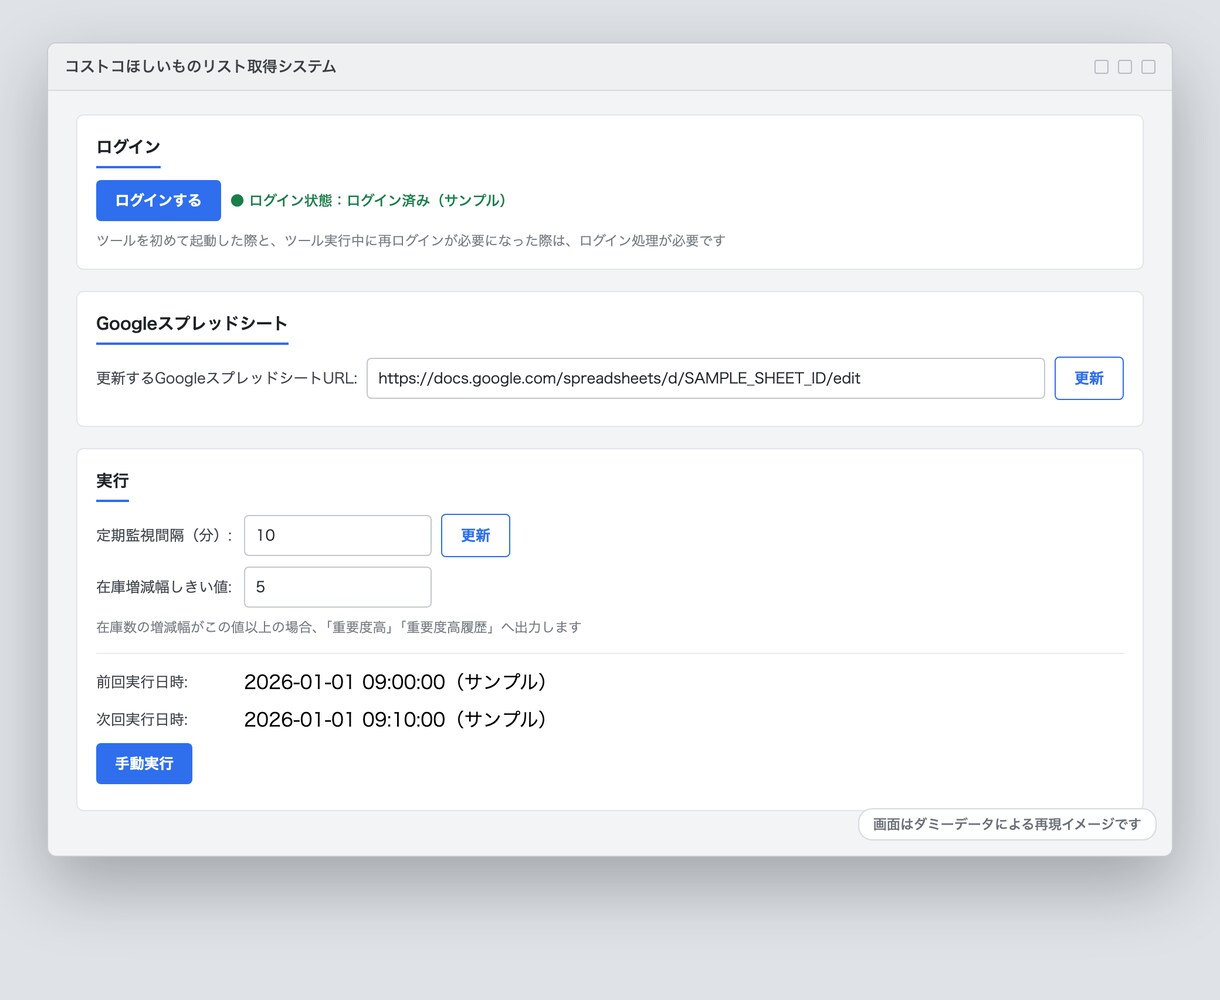The height and width of the screenshot is (1000, 1220).
Task: Click the Googleスプレッドシート section heading
Action: click(x=192, y=323)
